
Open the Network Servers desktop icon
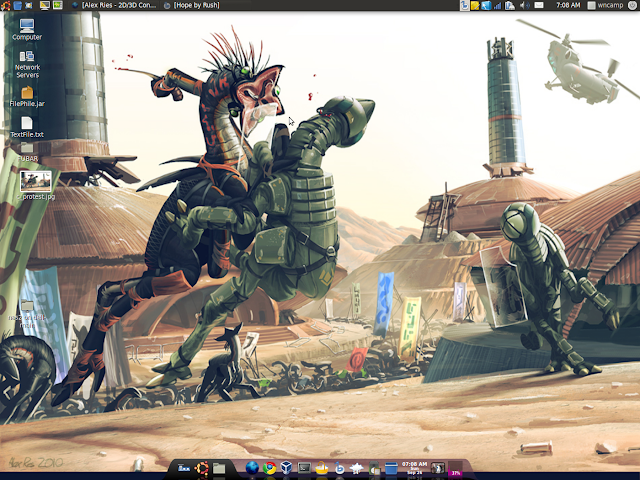coord(27,64)
